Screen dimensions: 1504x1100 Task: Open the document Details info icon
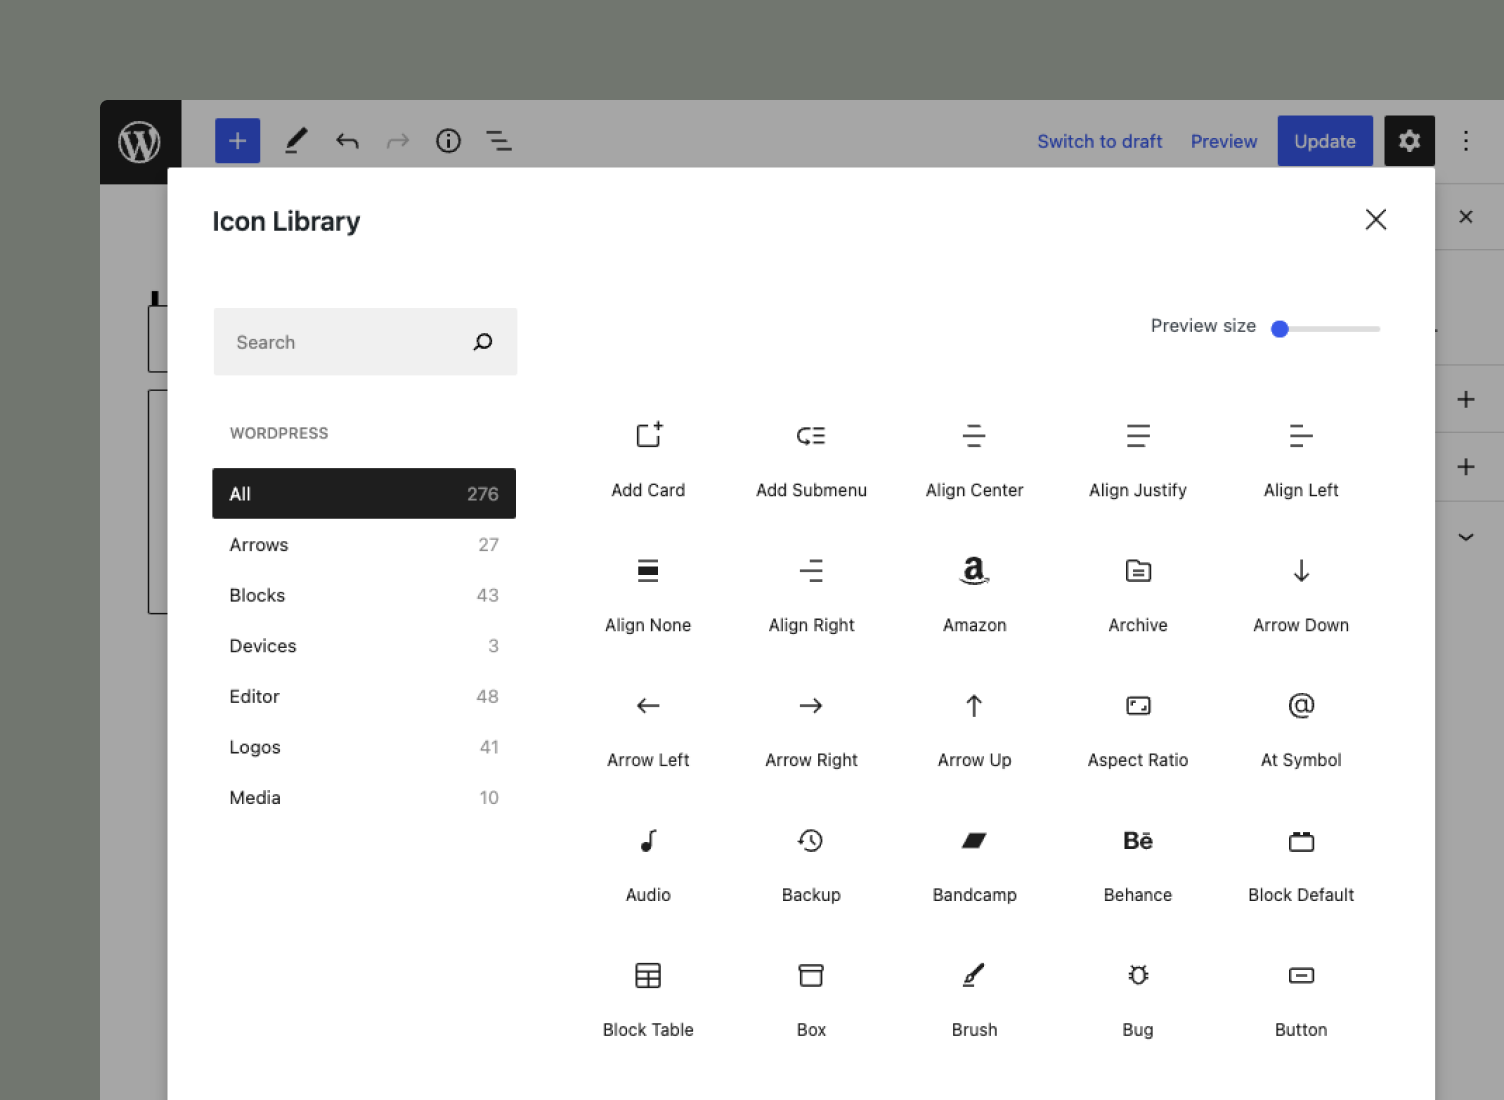pyautogui.click(x=448, y=141)
